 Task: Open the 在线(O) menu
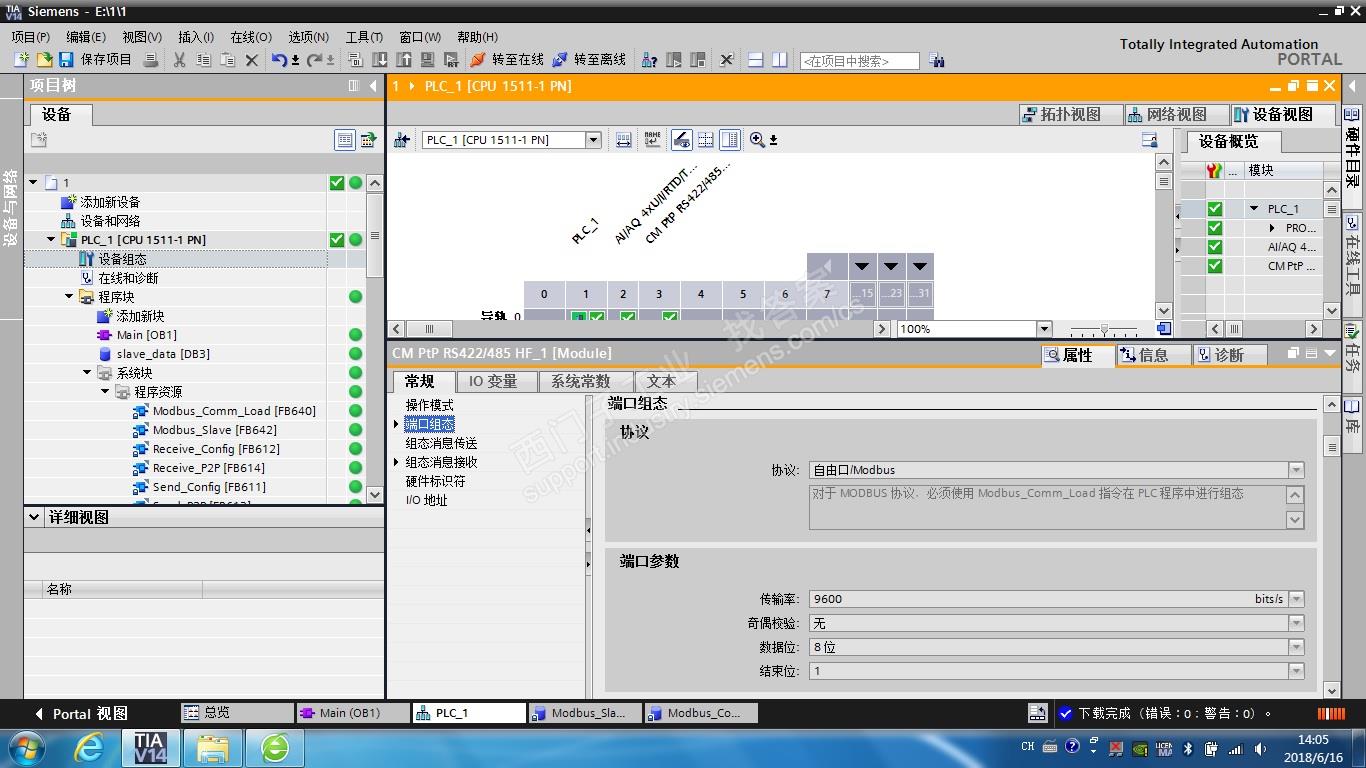(251, 37)
